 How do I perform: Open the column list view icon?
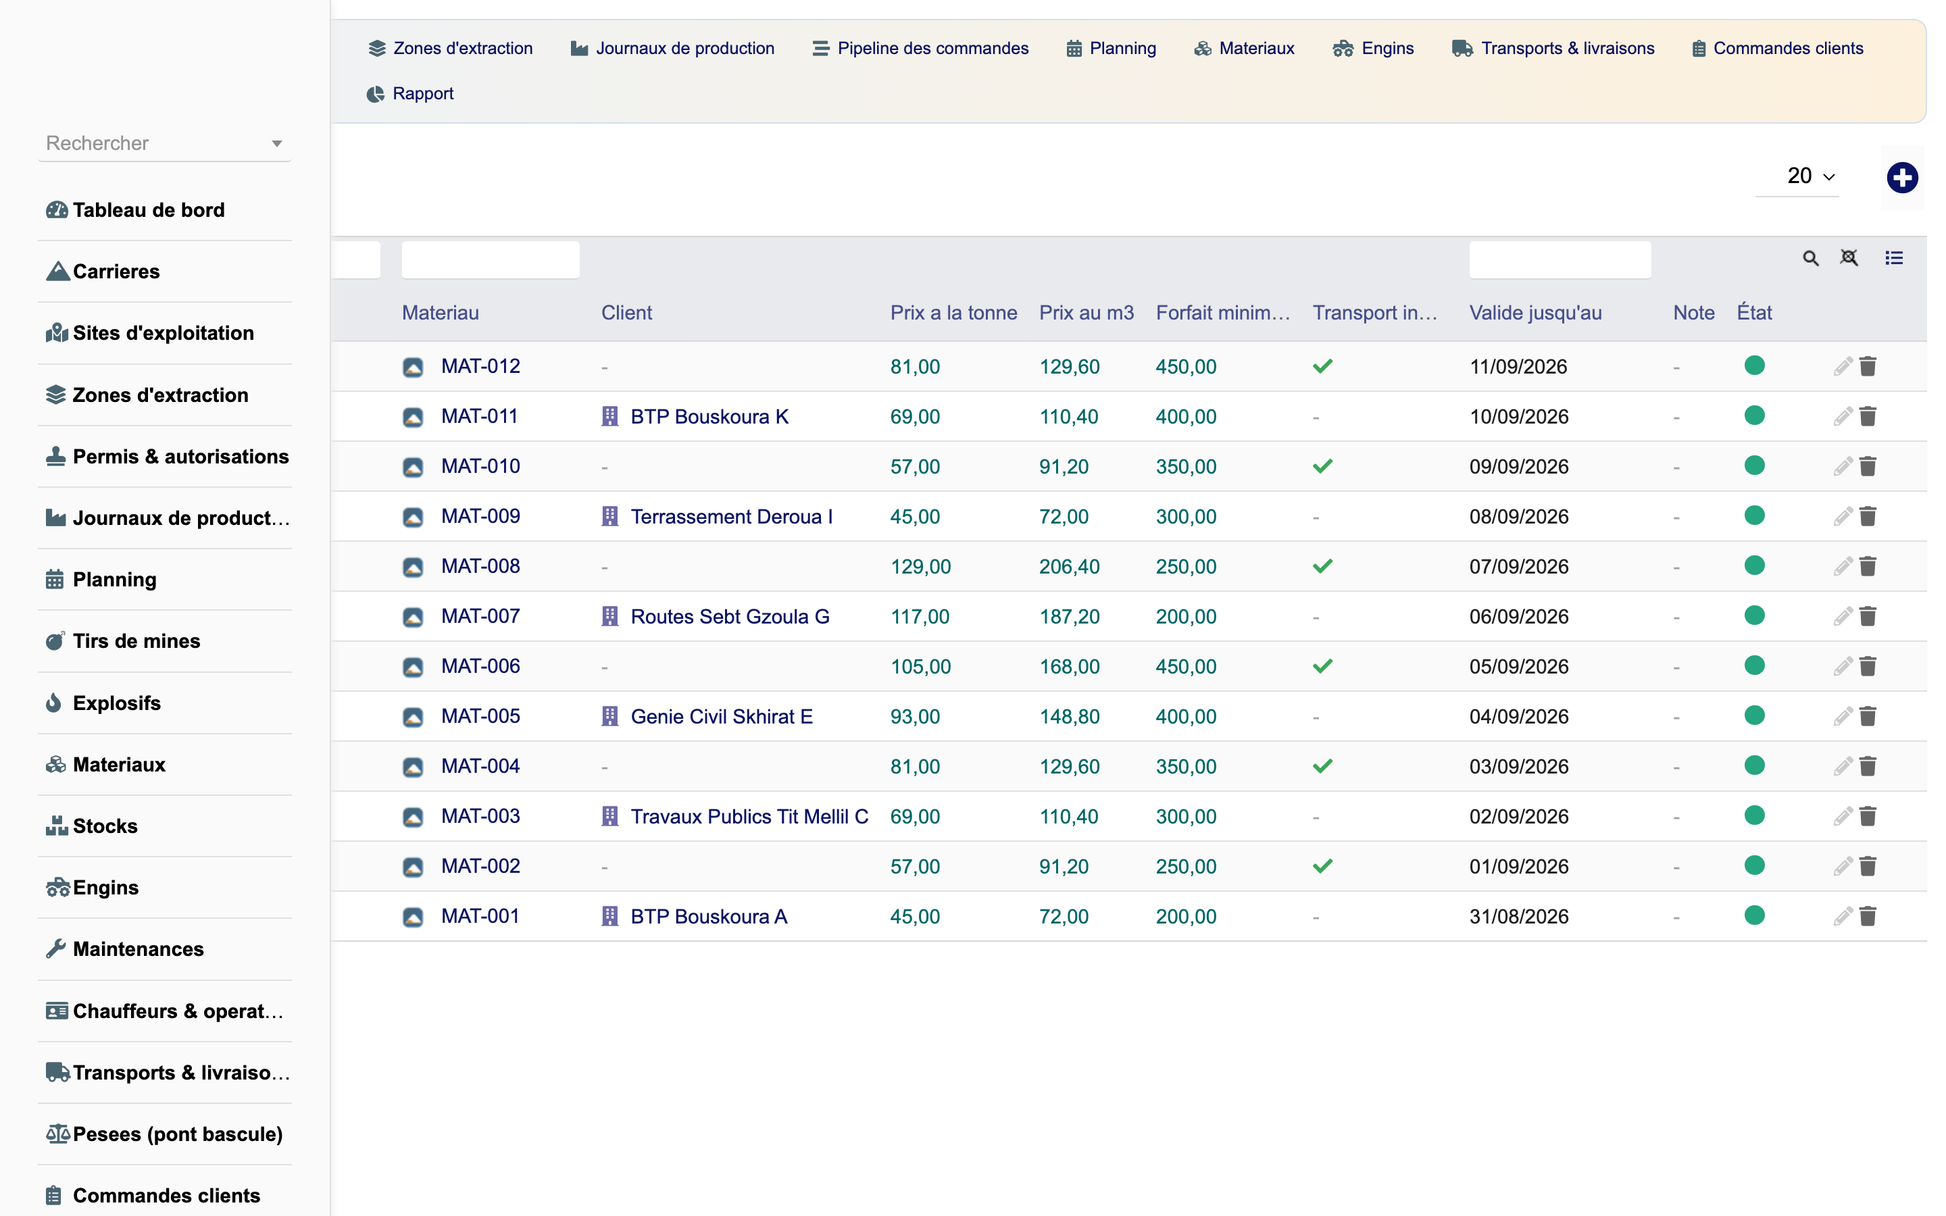click(1894, 258)
